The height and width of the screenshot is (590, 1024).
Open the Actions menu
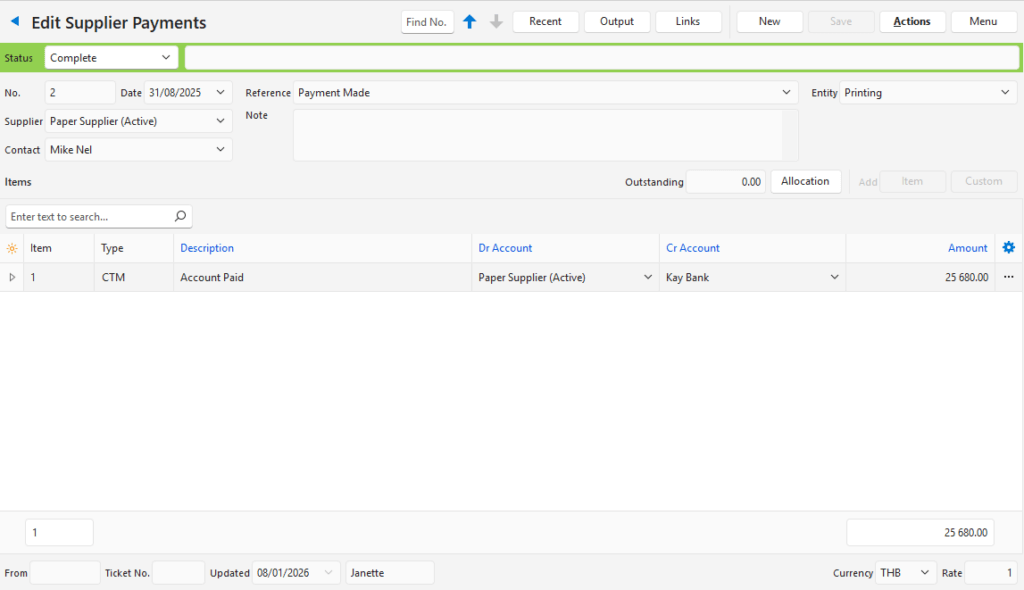pos(912,22)
